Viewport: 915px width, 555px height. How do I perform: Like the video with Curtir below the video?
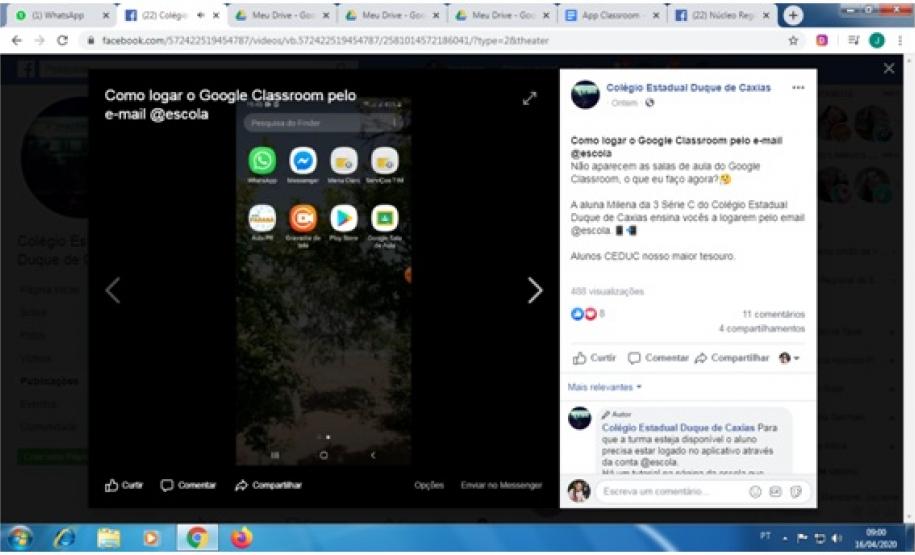click(125, 485)
